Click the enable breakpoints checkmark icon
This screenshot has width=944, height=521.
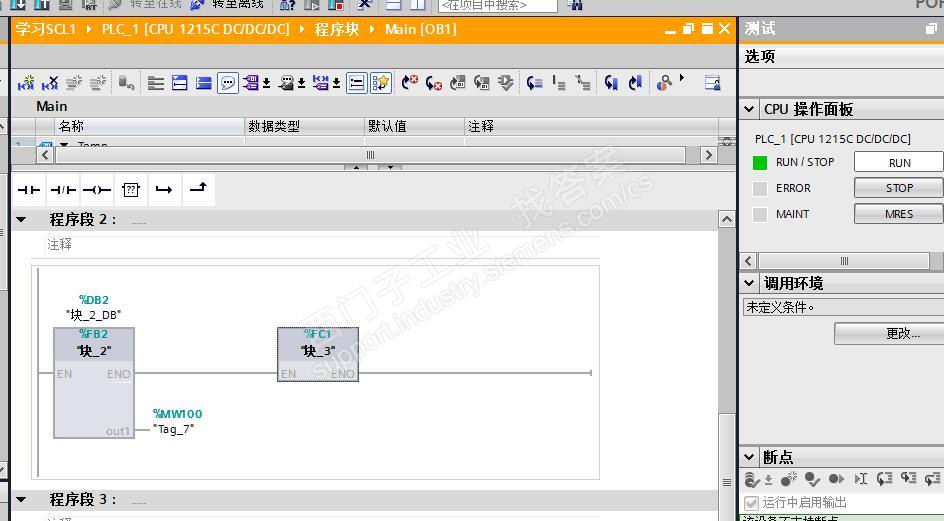[x=812, y=479]
